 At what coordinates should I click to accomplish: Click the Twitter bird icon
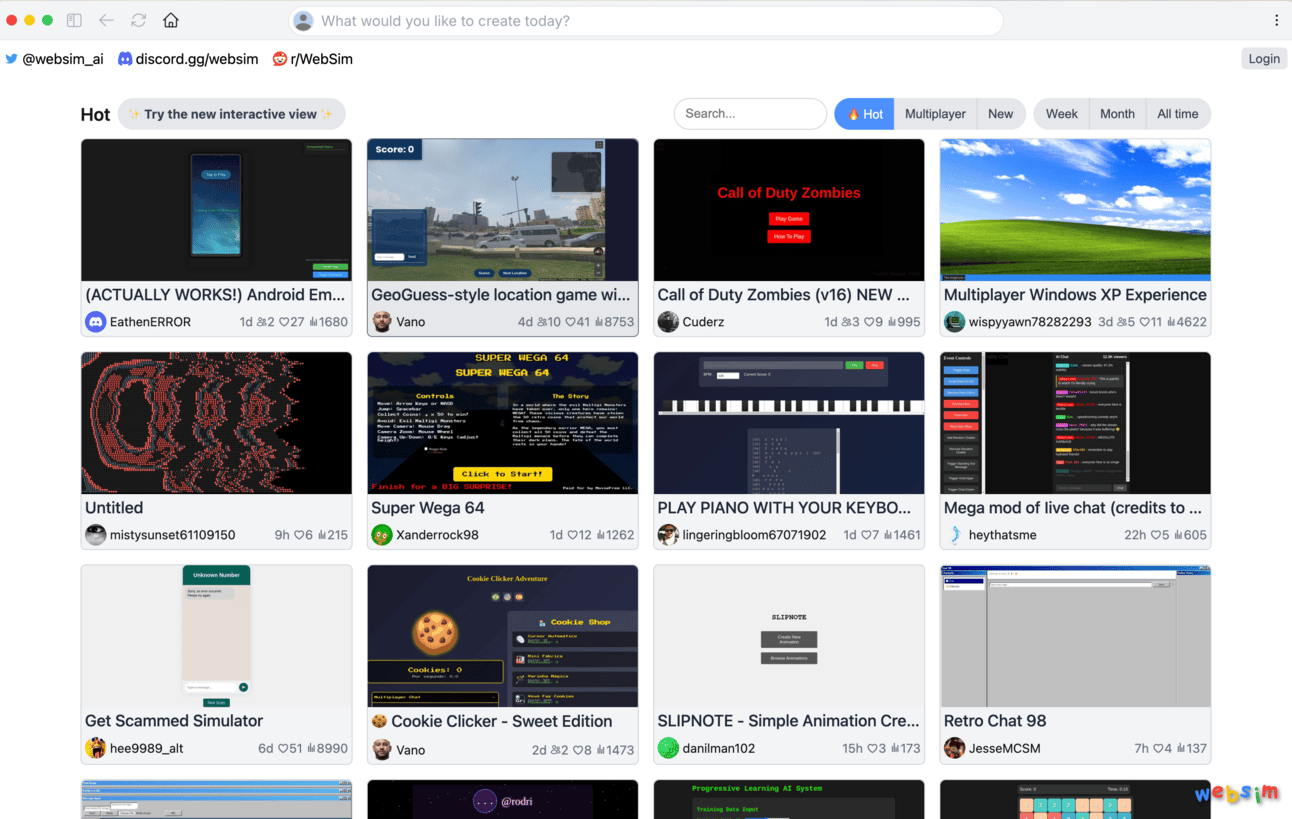[12, 59]
